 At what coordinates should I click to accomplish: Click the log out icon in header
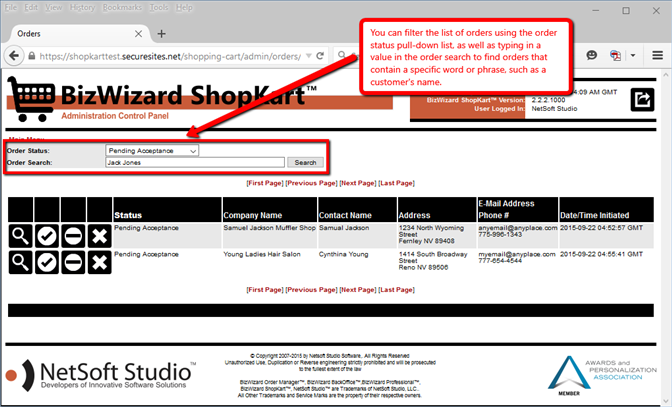coord(642,99)
